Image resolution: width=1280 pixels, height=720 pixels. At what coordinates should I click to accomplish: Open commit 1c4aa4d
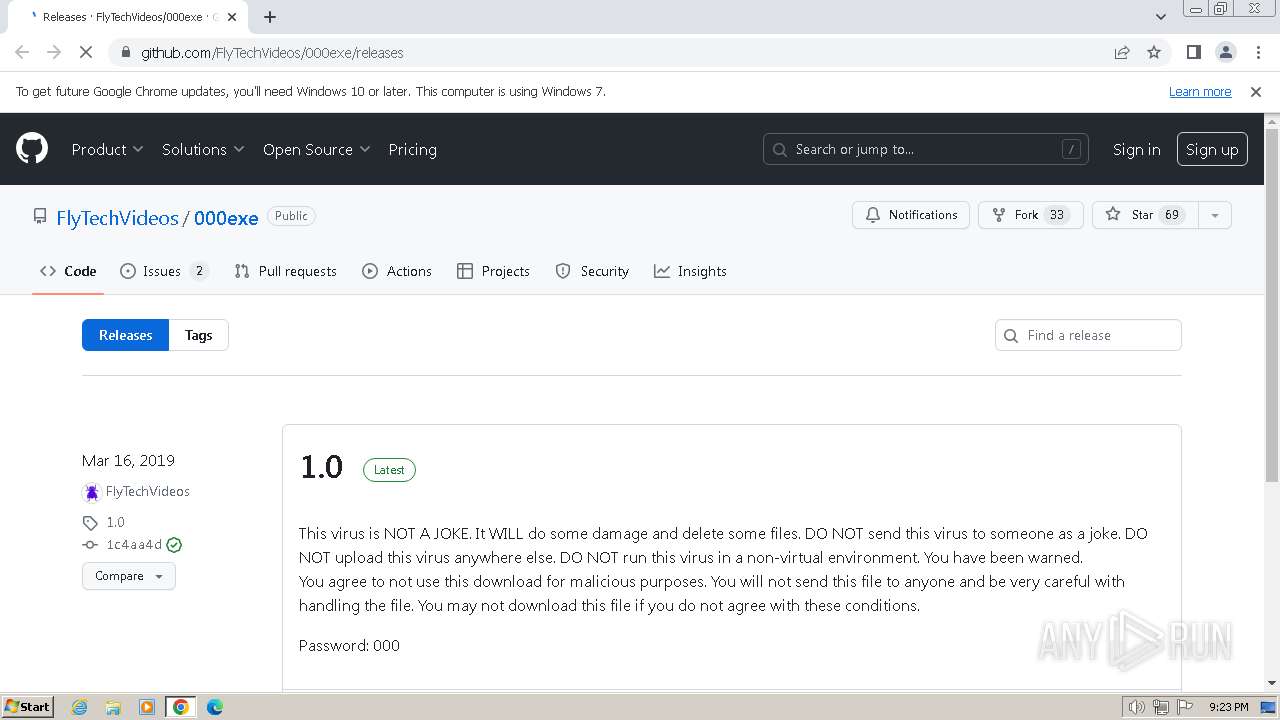[134, 545]
